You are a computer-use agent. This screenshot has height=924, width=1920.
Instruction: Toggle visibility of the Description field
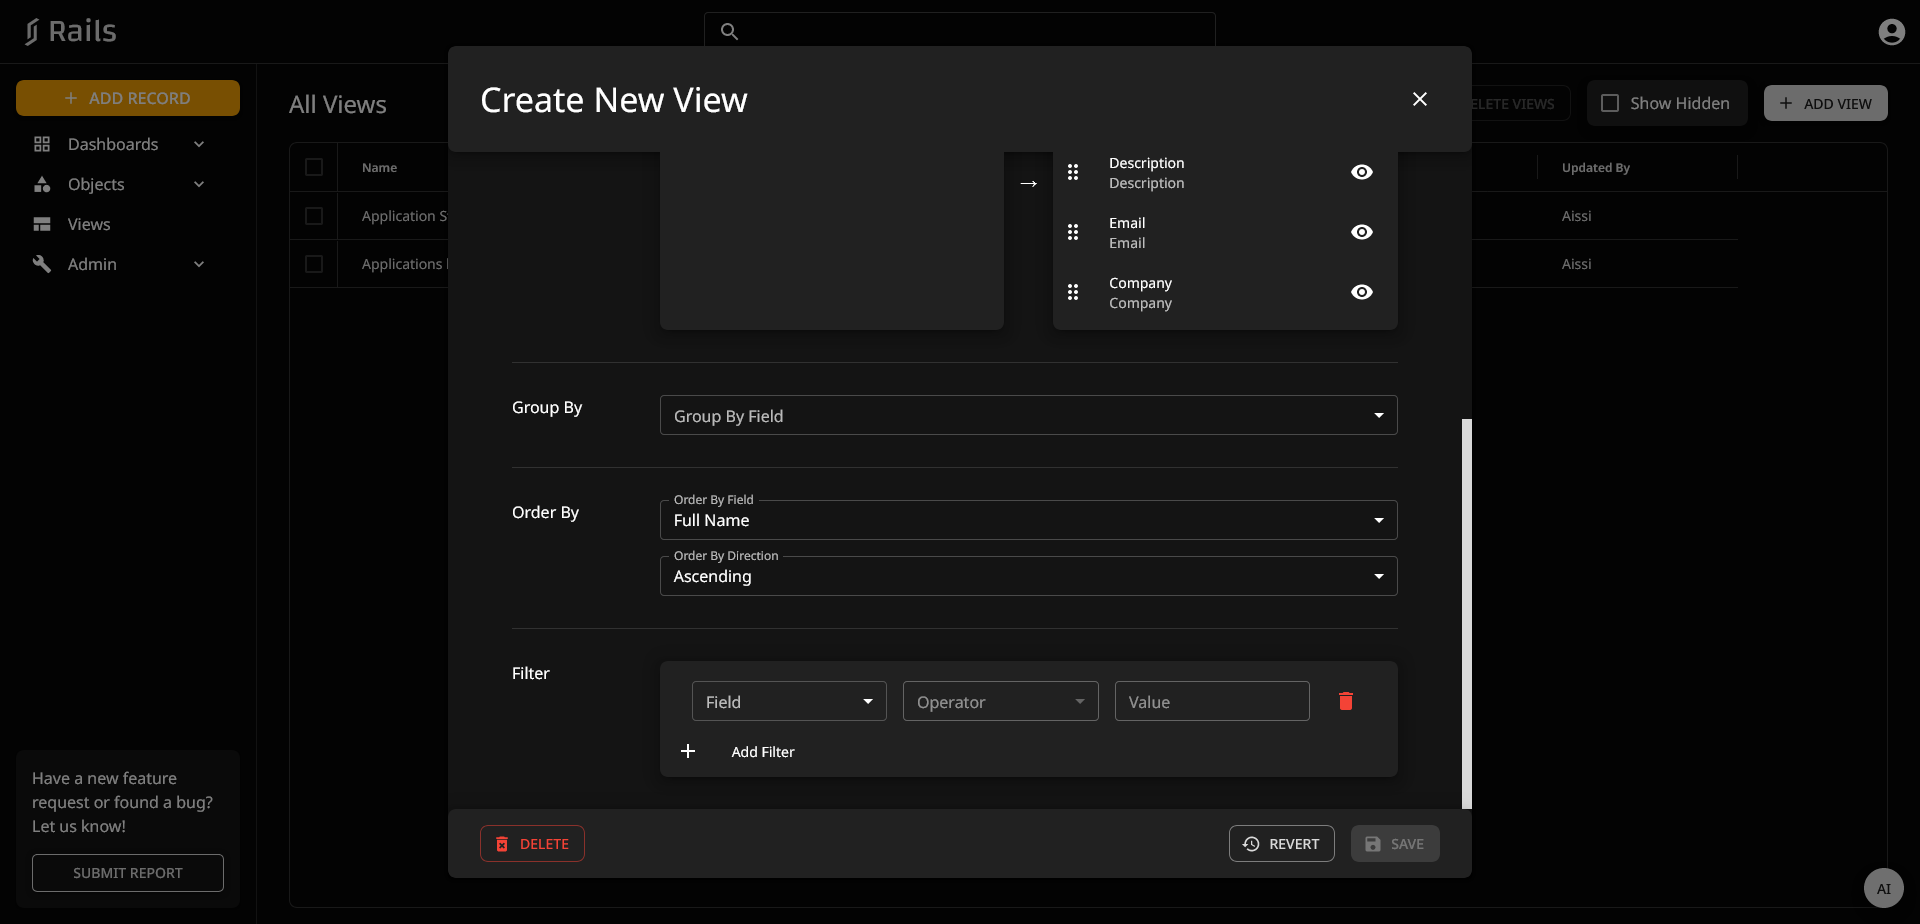(1361, 172)
